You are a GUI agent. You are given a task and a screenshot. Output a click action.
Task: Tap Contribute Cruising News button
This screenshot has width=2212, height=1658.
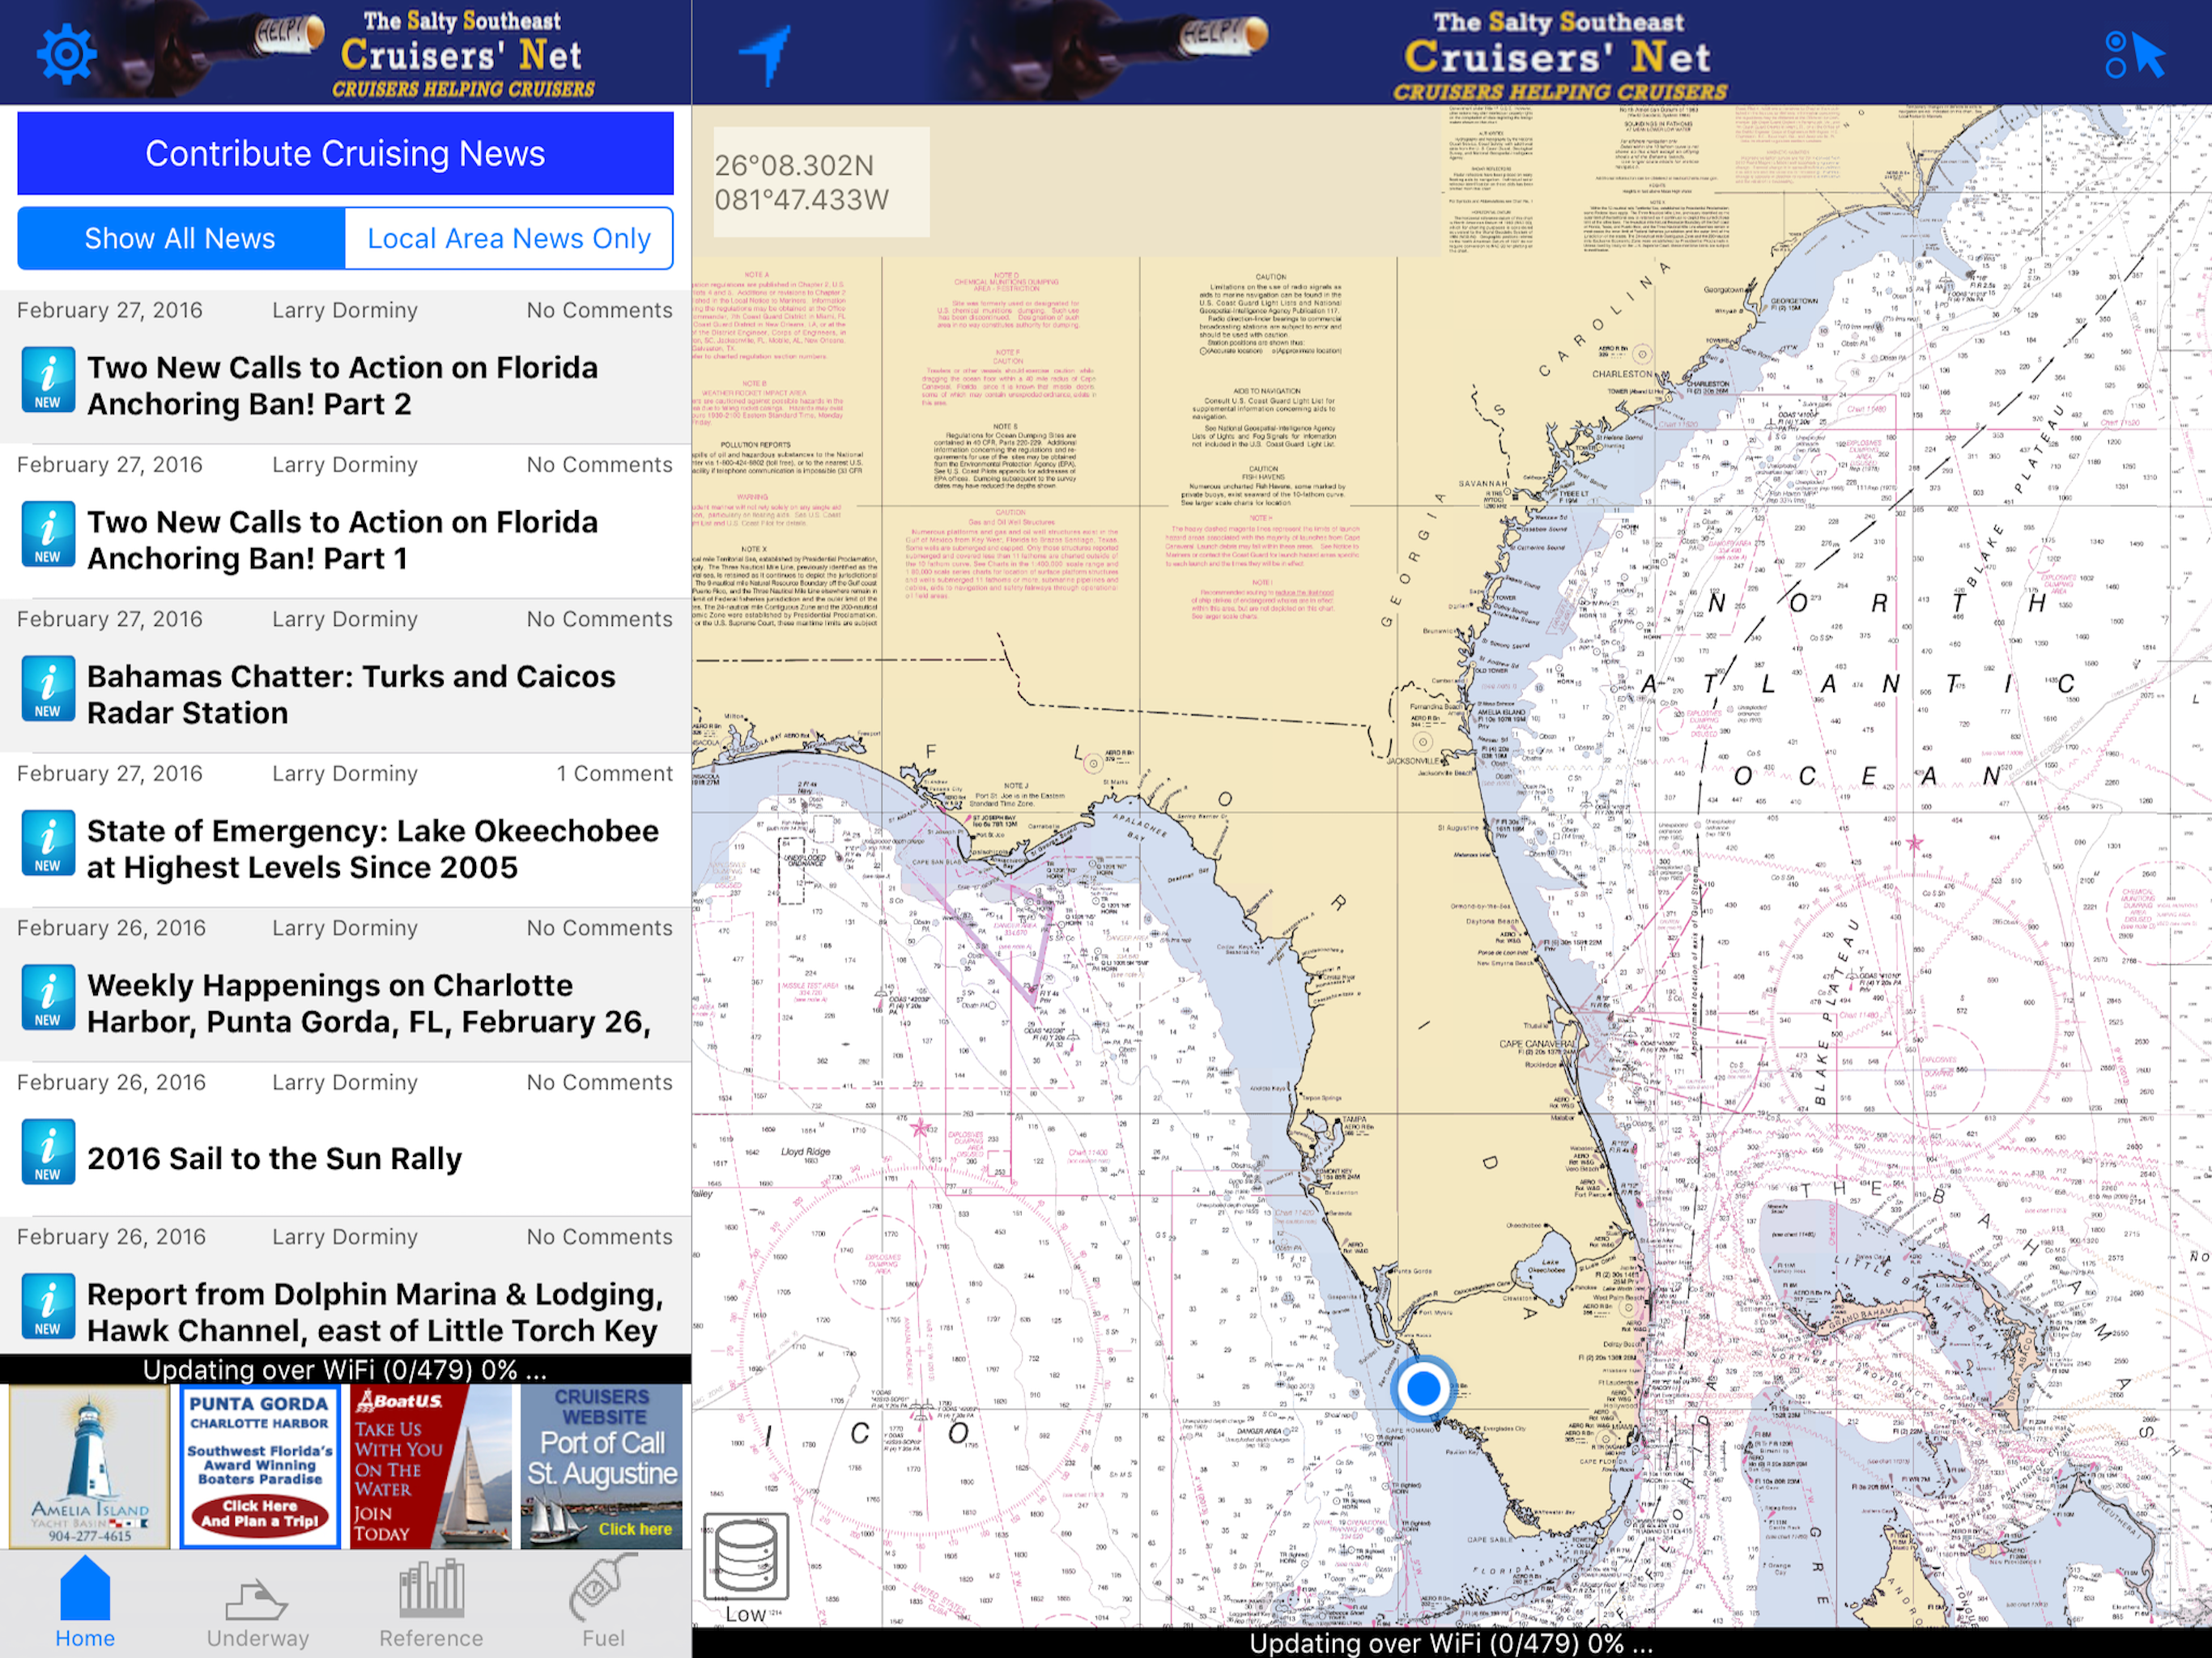coord(345,153)
